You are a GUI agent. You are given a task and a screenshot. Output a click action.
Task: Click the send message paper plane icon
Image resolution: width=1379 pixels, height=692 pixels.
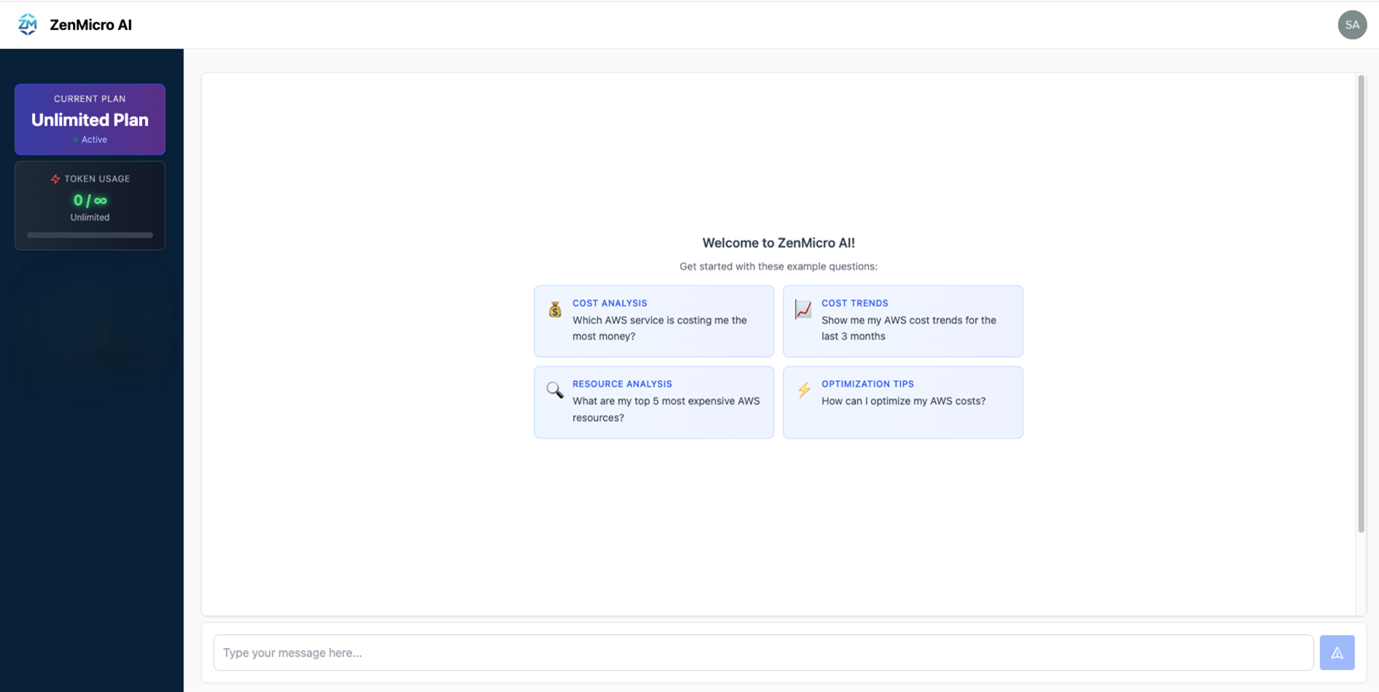(1337, 652)
